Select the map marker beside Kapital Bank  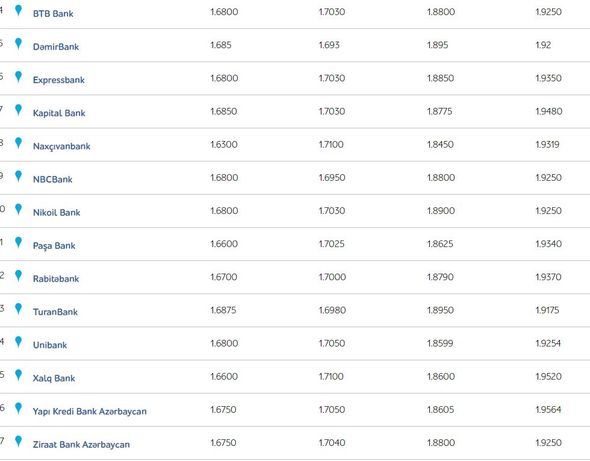(18, 110)
